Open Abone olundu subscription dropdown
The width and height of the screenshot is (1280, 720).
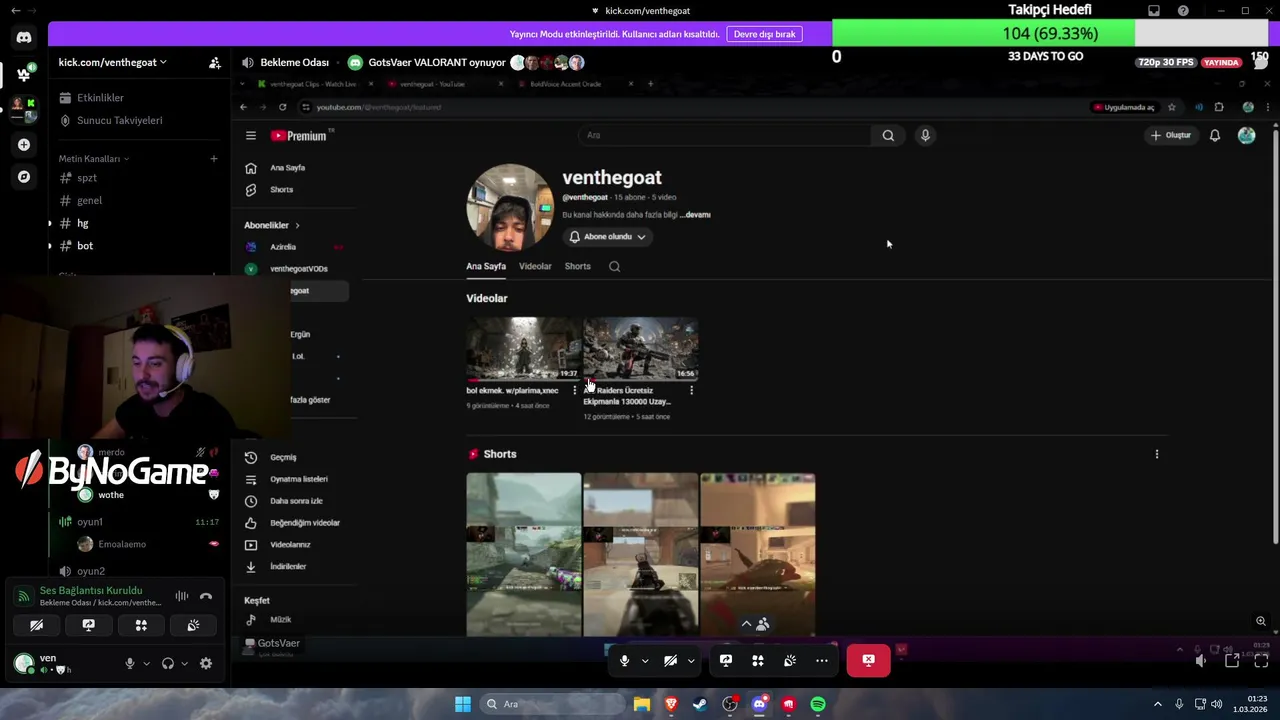(608, 237)
